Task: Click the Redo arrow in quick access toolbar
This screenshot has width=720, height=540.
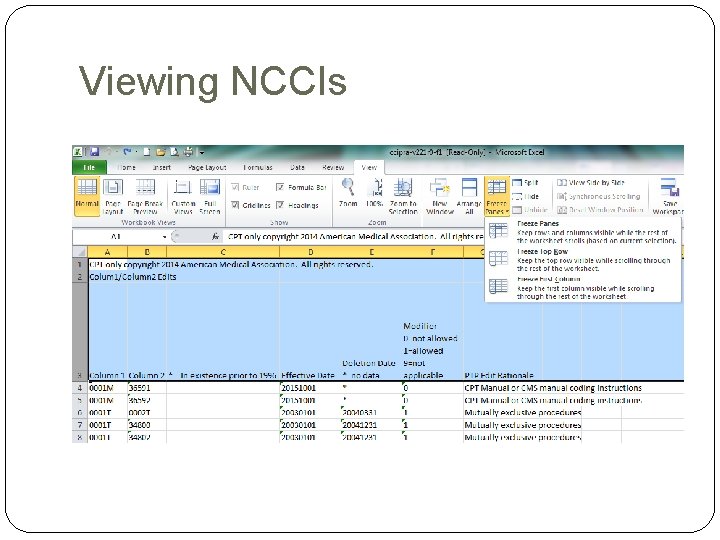Action: [x=127, y=152]
